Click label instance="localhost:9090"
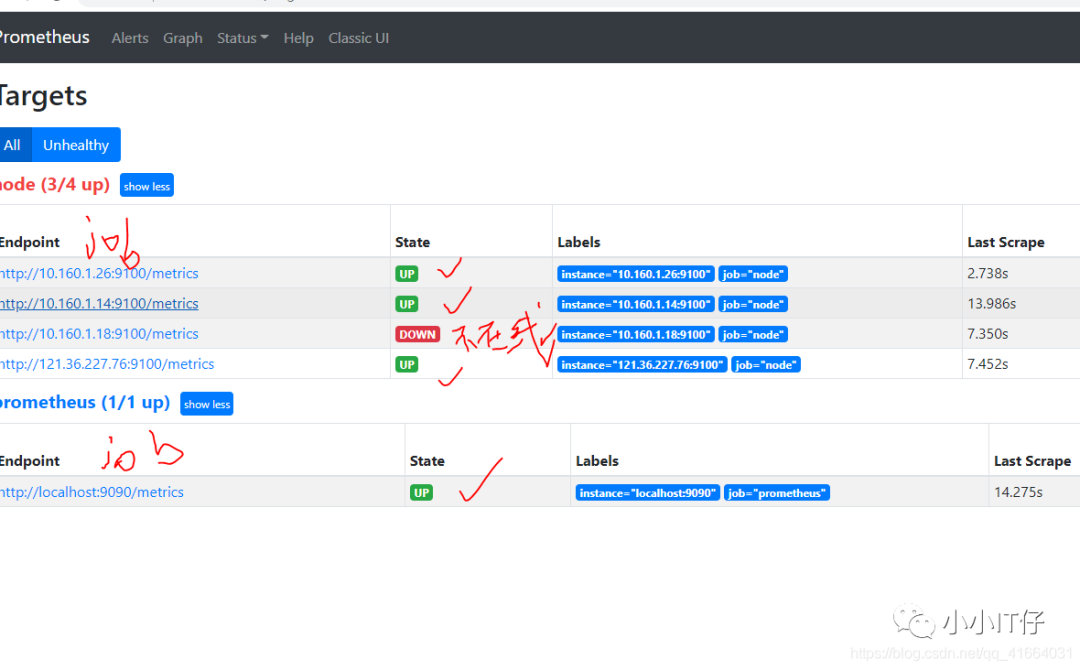Image resolution: width=1080 pixels, height=670 pixels. [647, 493]
